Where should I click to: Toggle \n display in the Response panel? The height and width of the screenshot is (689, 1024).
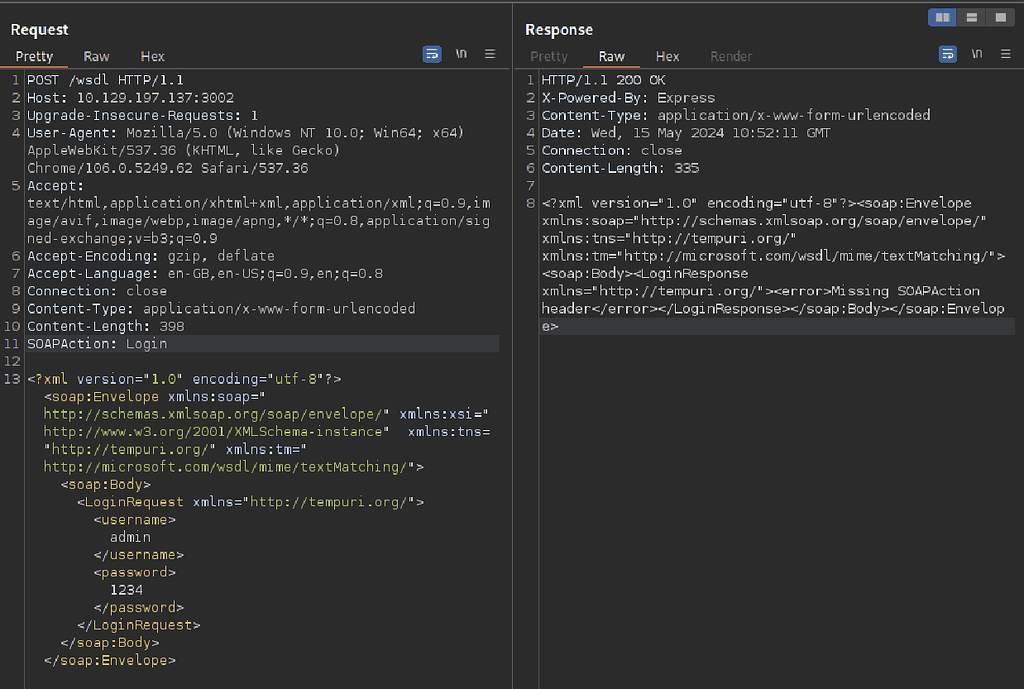[976, 54]
